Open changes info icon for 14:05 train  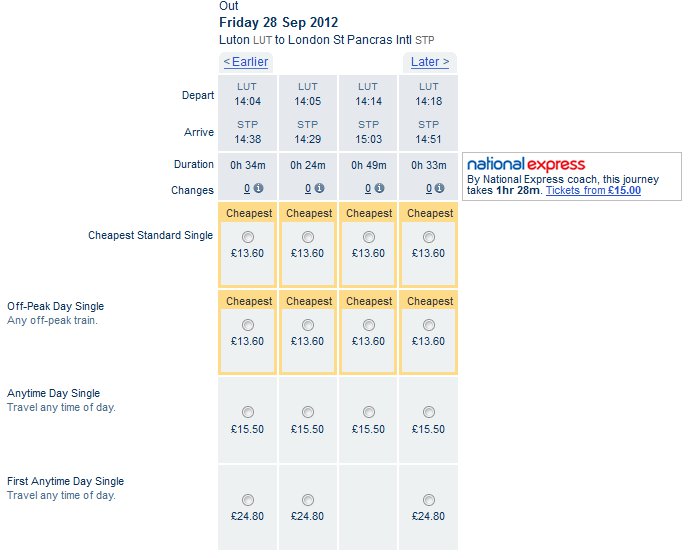click(x=319, y=188)
